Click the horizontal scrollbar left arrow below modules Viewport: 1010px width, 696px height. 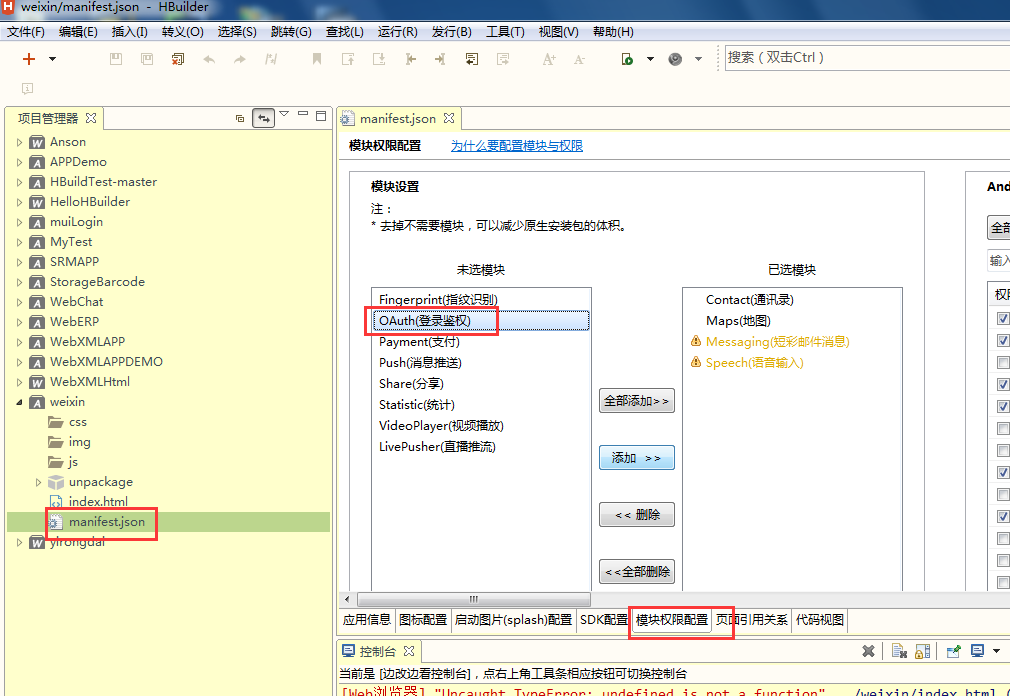347,599
